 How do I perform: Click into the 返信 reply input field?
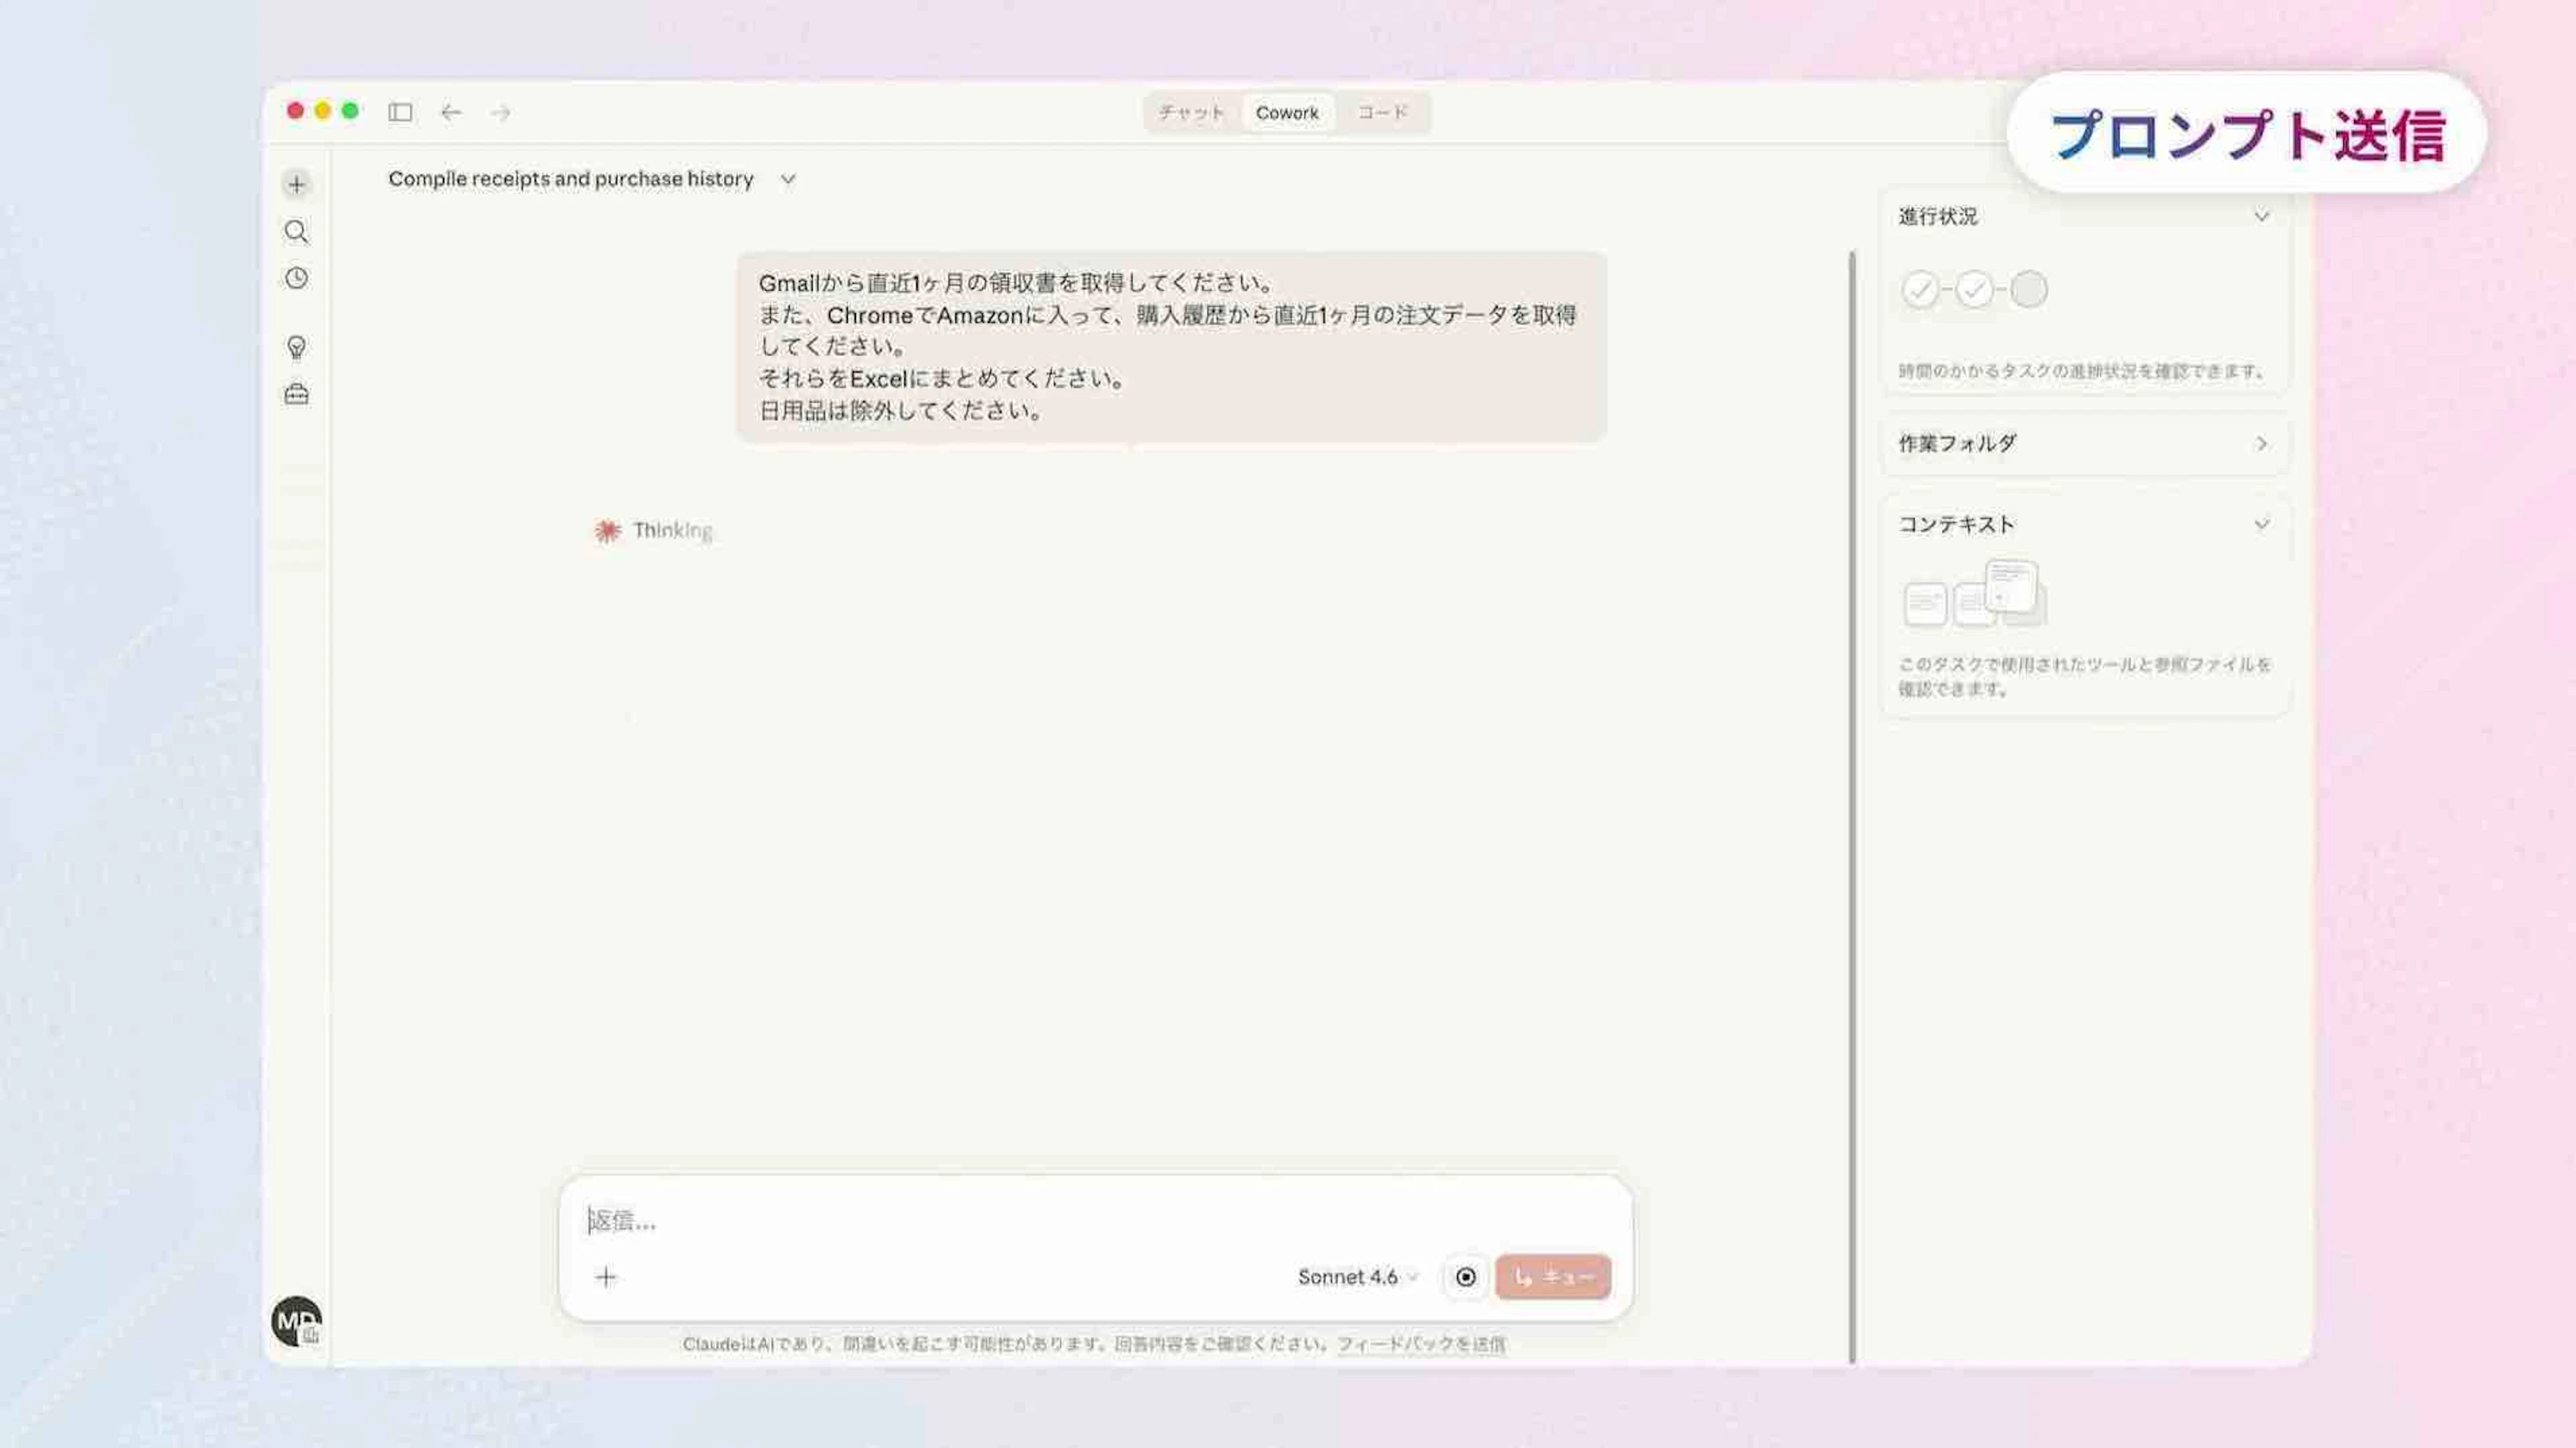[1000, 1220]
